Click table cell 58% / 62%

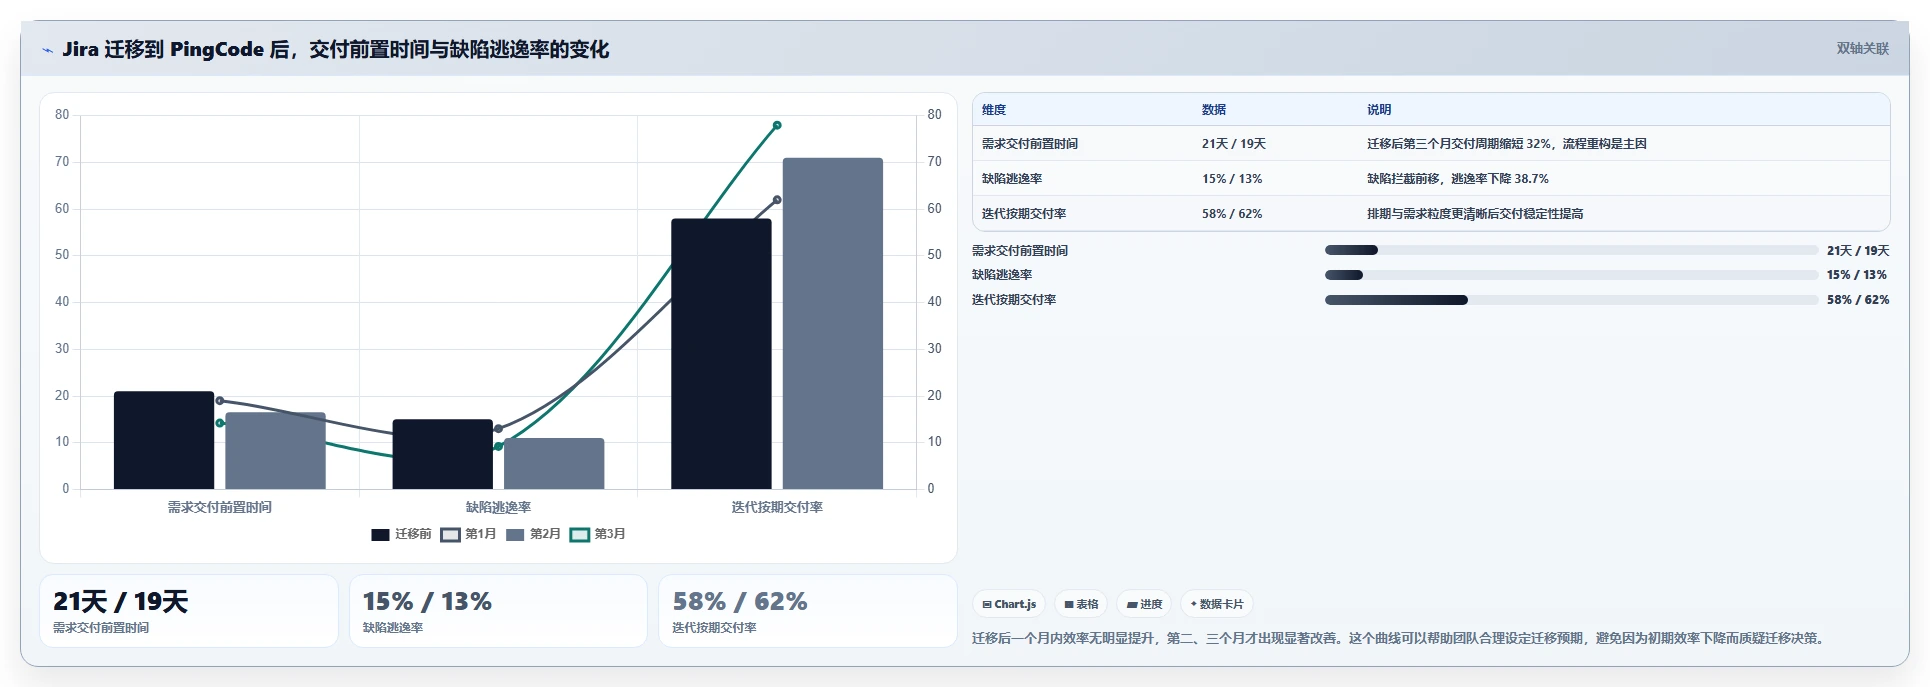(x=1232, y=214)
